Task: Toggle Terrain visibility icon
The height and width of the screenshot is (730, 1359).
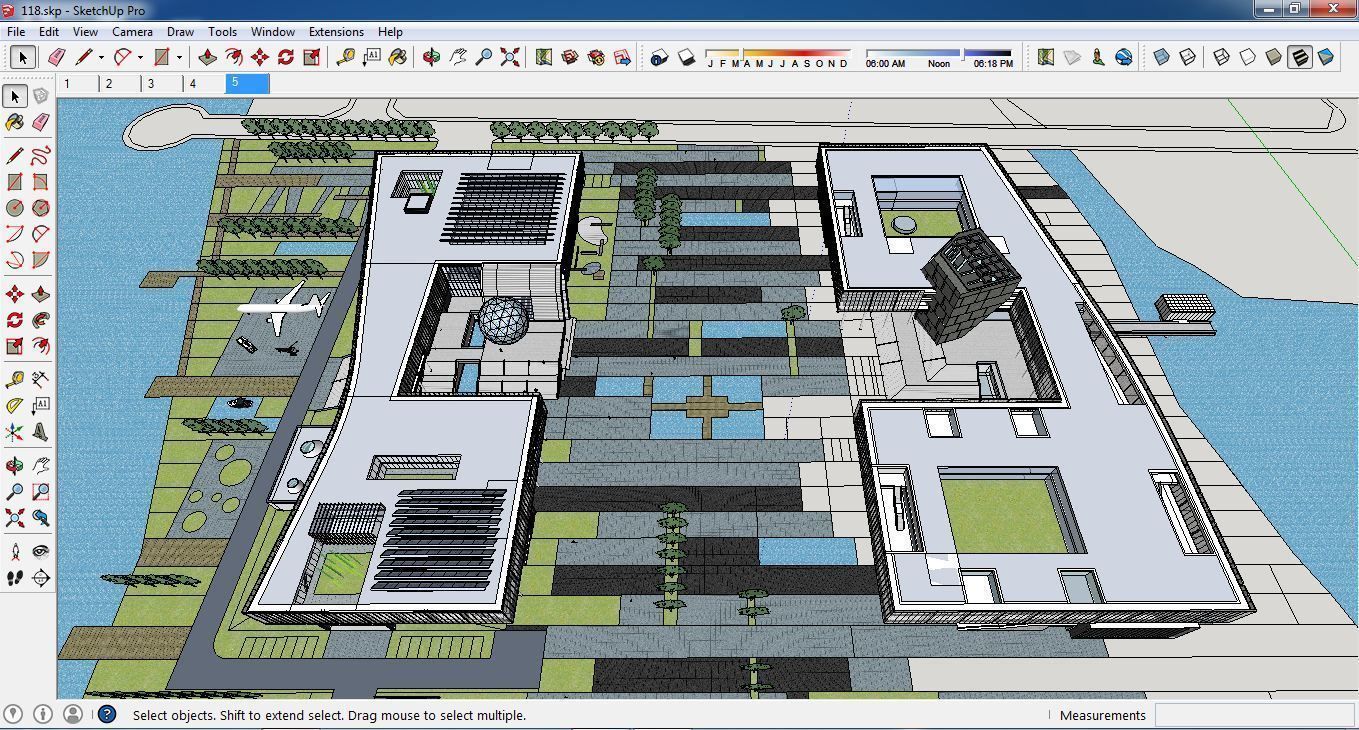Action: tap(1072, 57)
